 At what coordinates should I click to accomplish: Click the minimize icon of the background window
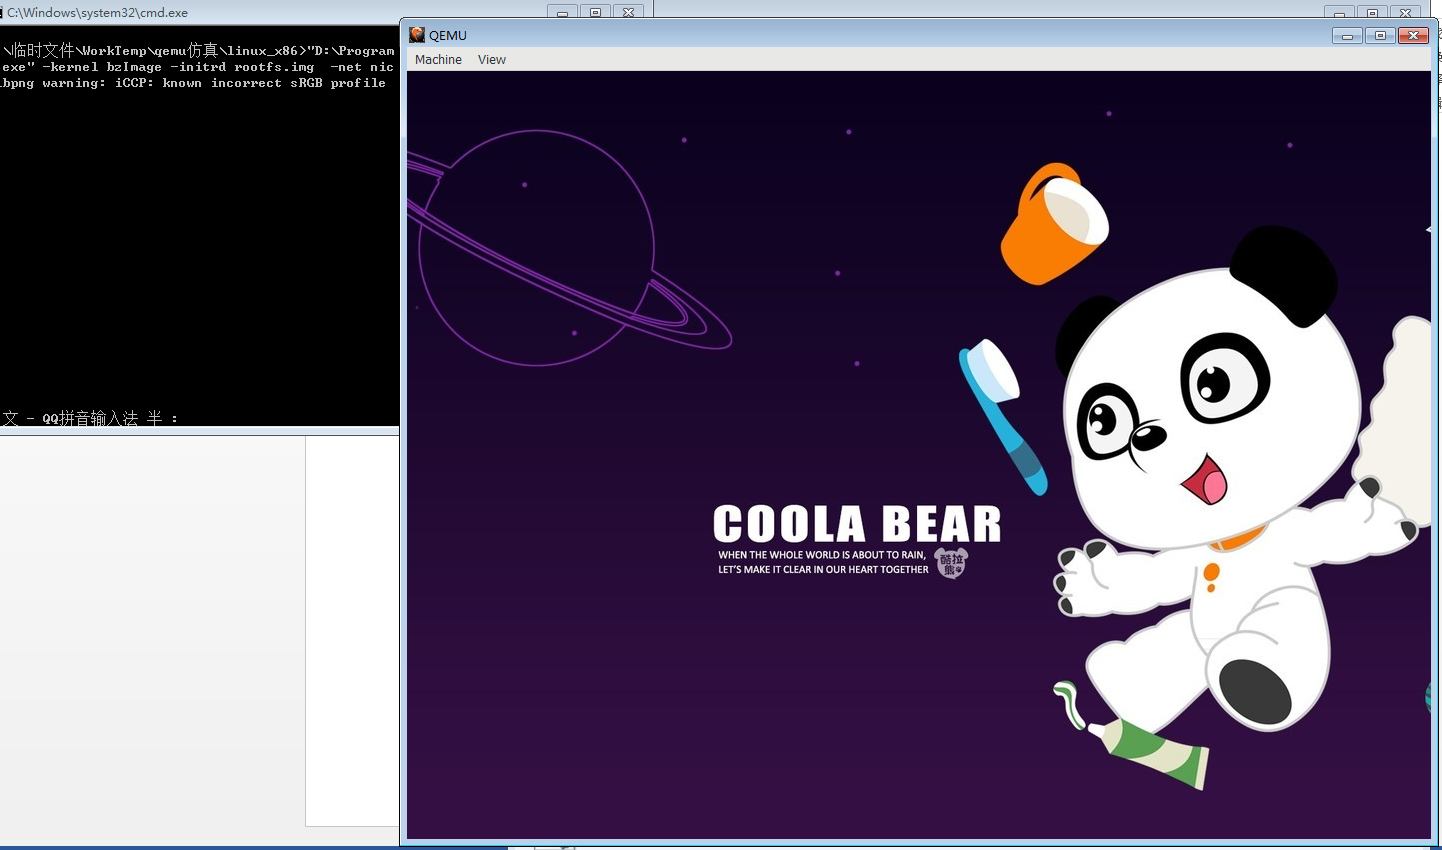(1340, 11)
